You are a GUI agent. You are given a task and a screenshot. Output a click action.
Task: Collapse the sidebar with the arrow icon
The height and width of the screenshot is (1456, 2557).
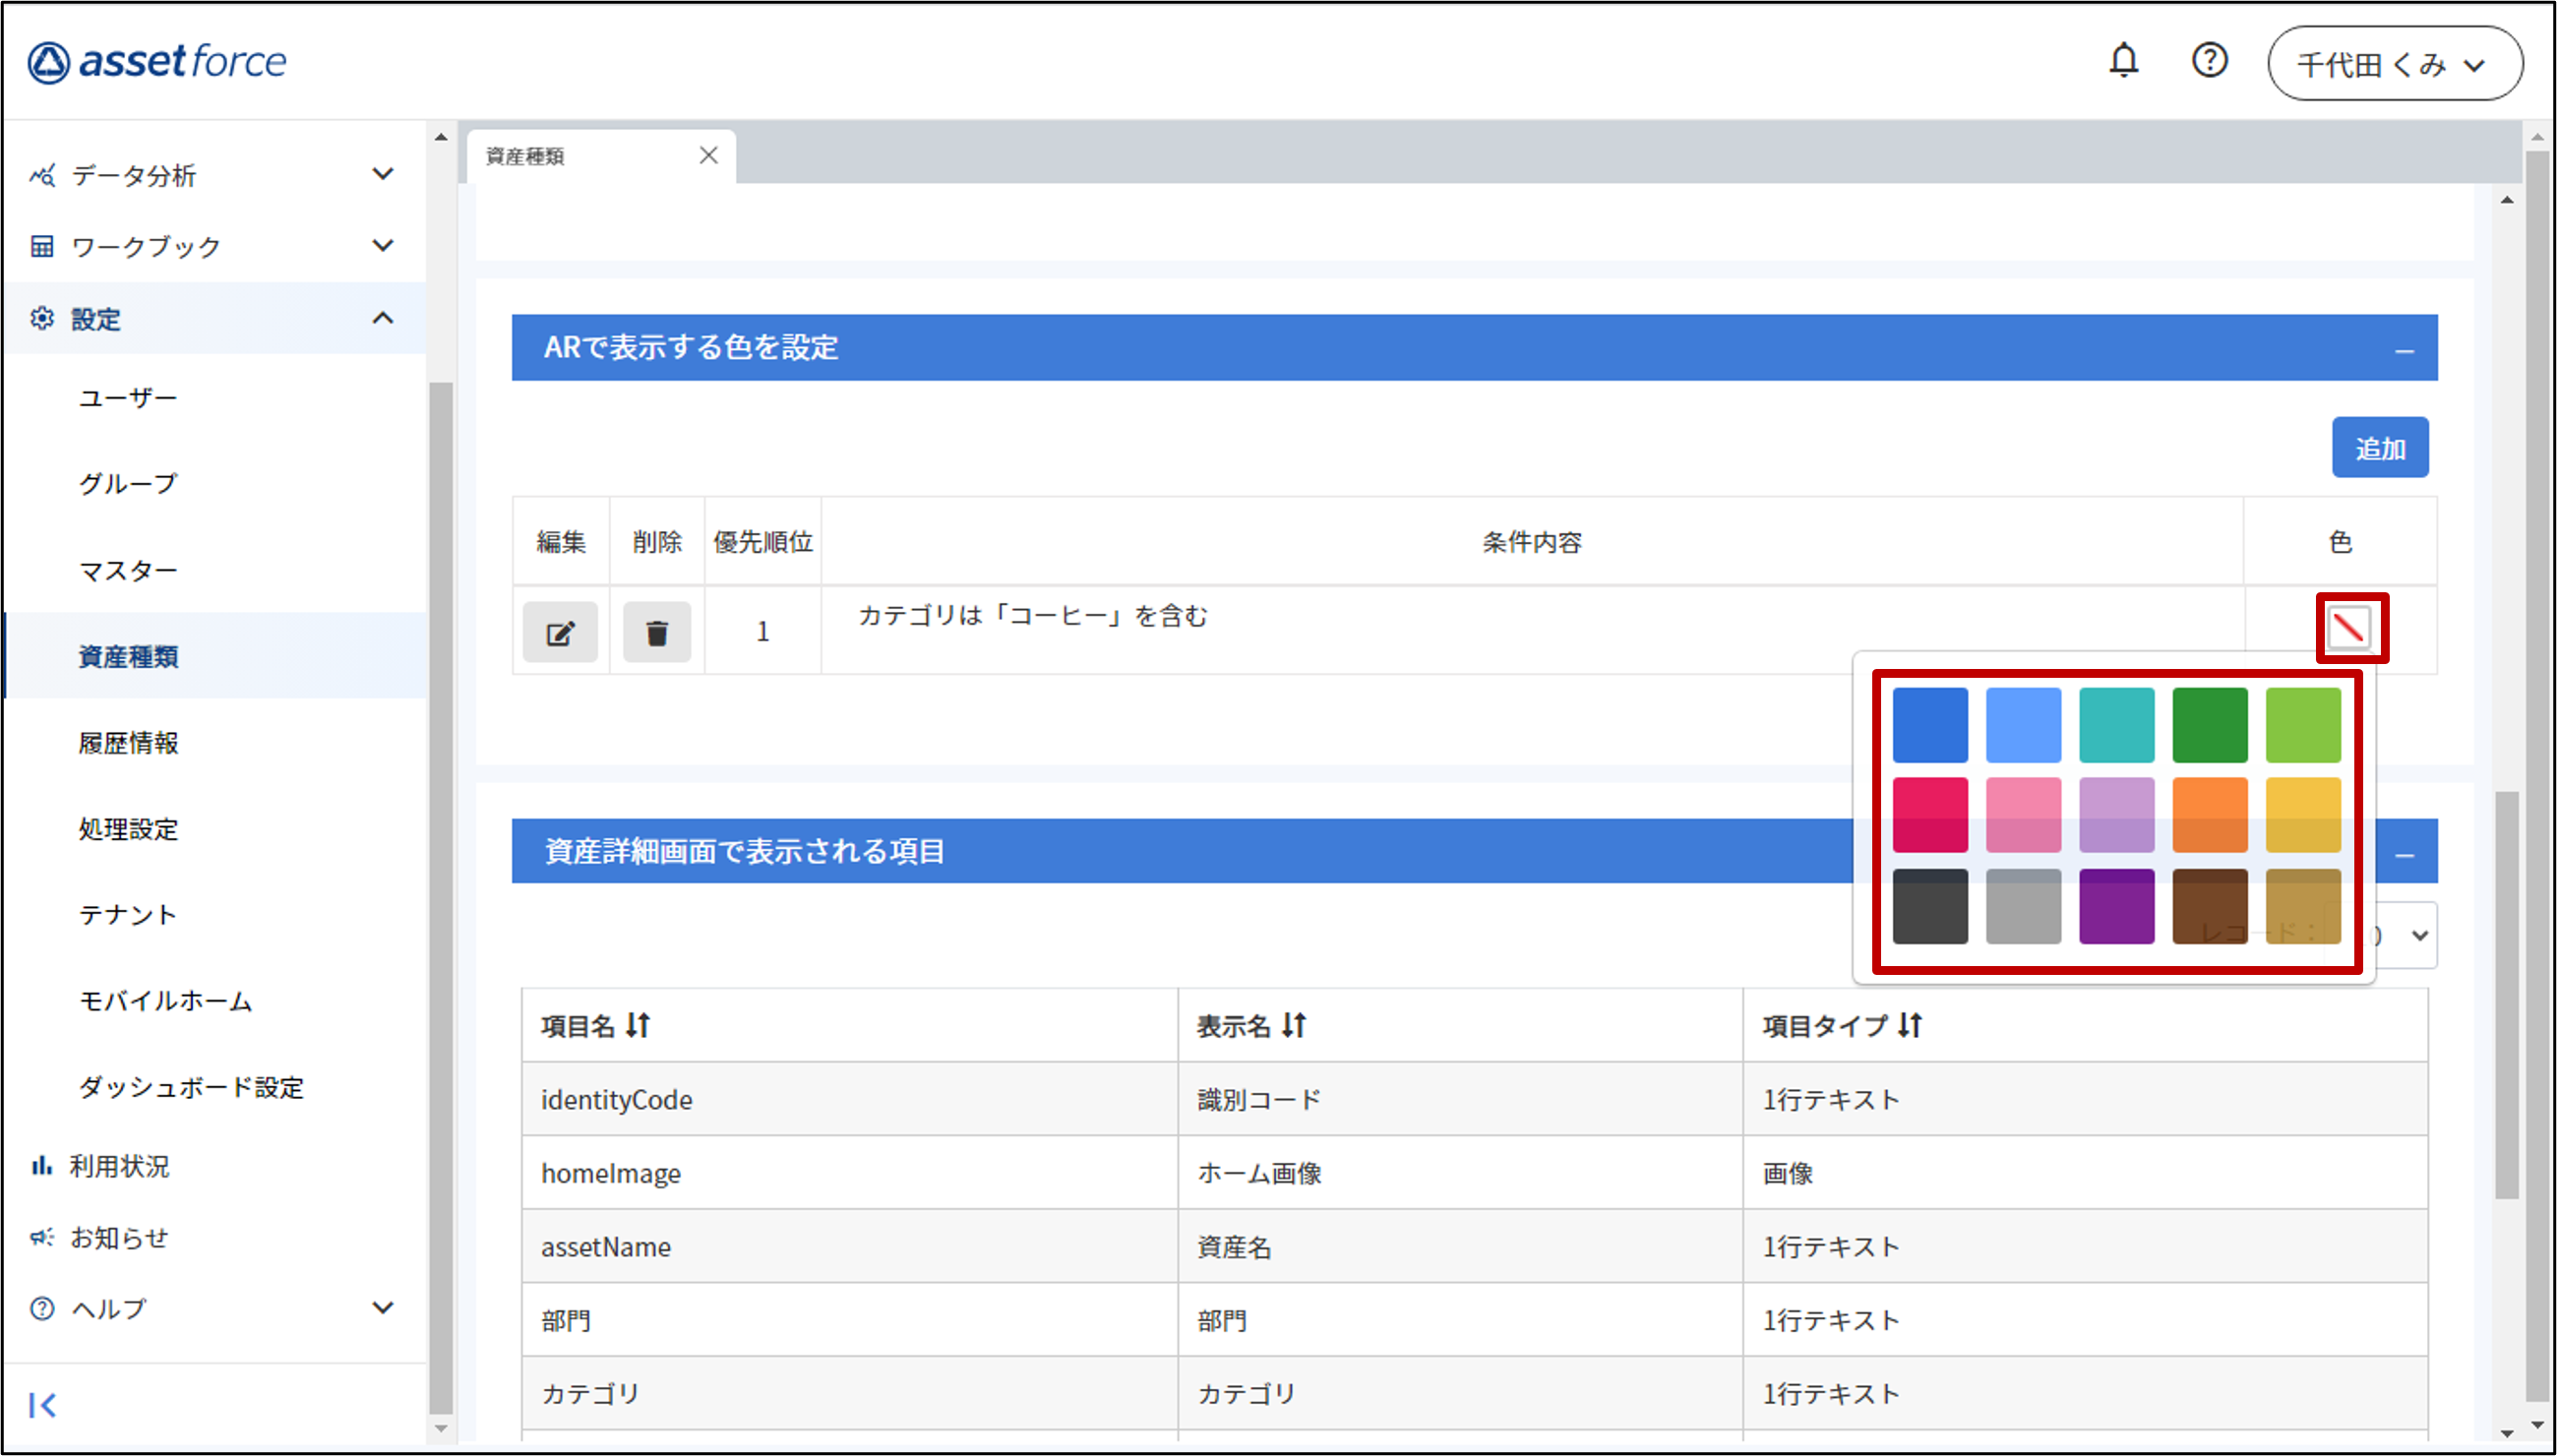tap(42, 1405)
